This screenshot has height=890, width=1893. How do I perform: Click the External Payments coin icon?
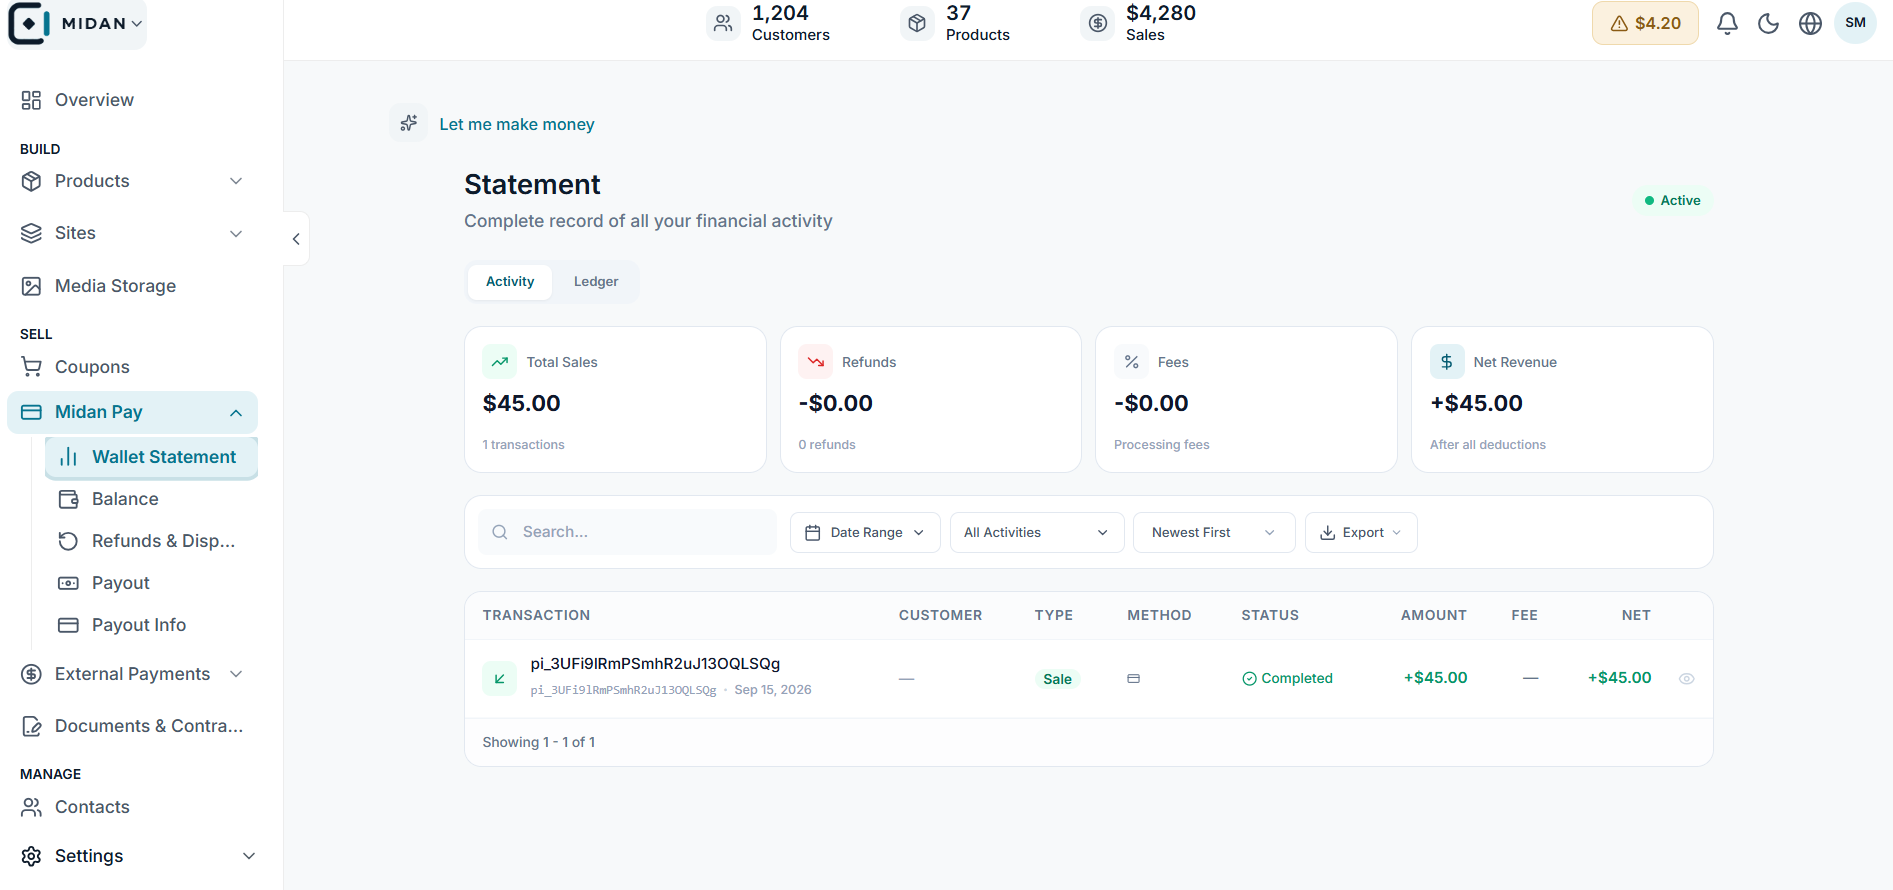[31, 674]
